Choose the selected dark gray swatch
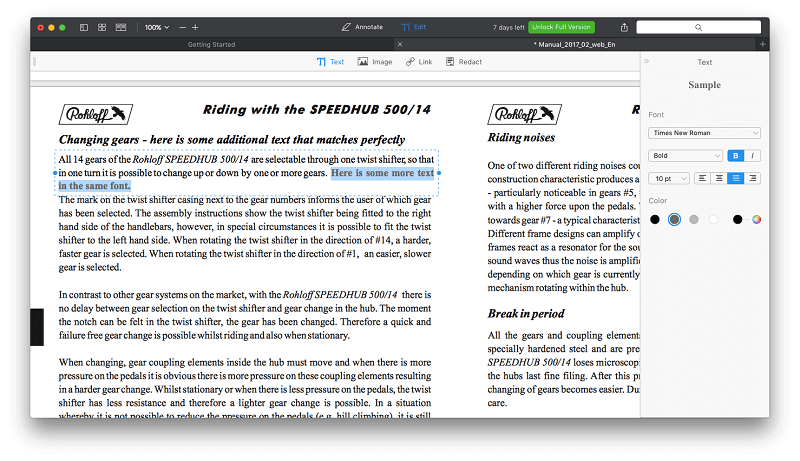Image resolution: width=800 pixels, height=461 pixels. click(x=674, y=219)
